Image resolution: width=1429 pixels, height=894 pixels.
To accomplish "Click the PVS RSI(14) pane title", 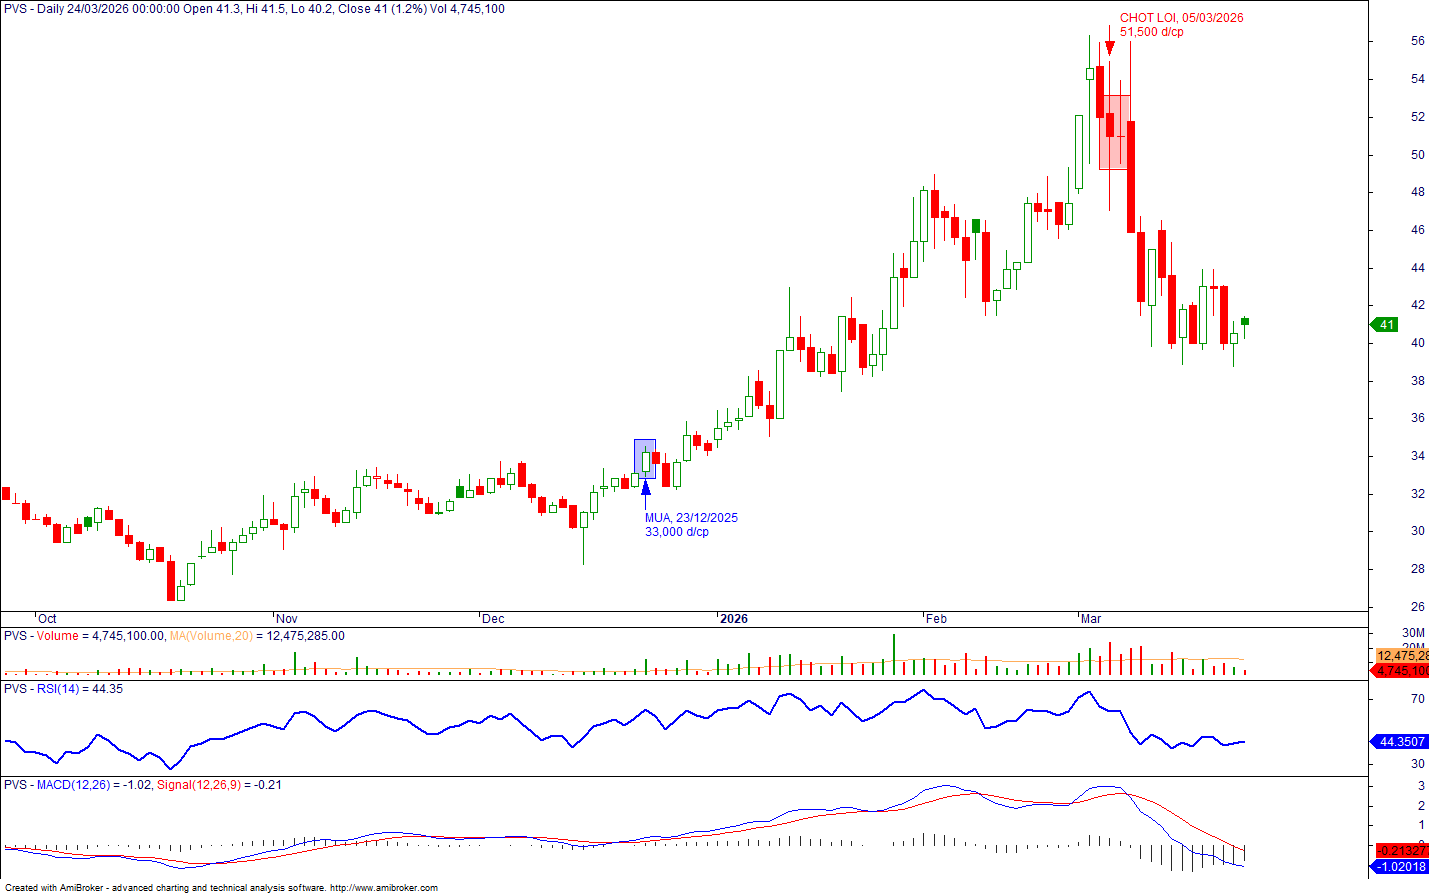I will click(x=63, y=689).
